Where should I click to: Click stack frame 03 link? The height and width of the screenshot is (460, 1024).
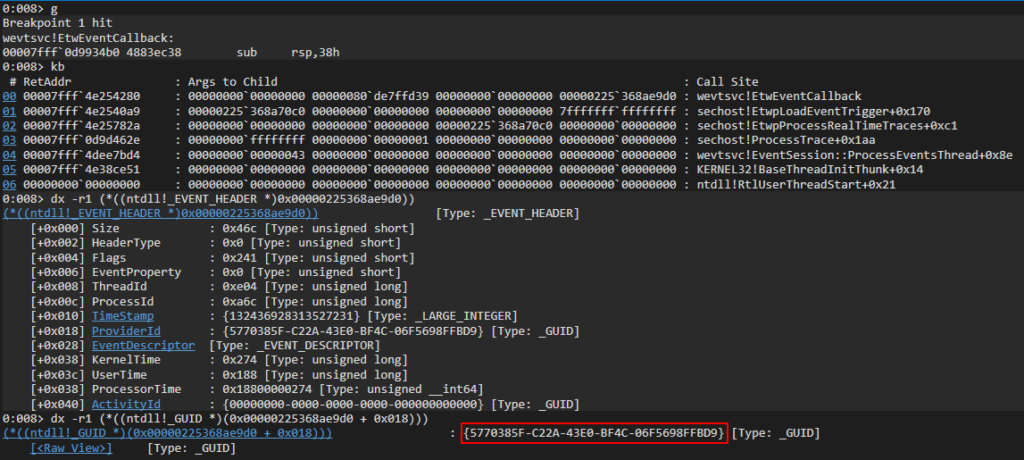coord(8,140)
